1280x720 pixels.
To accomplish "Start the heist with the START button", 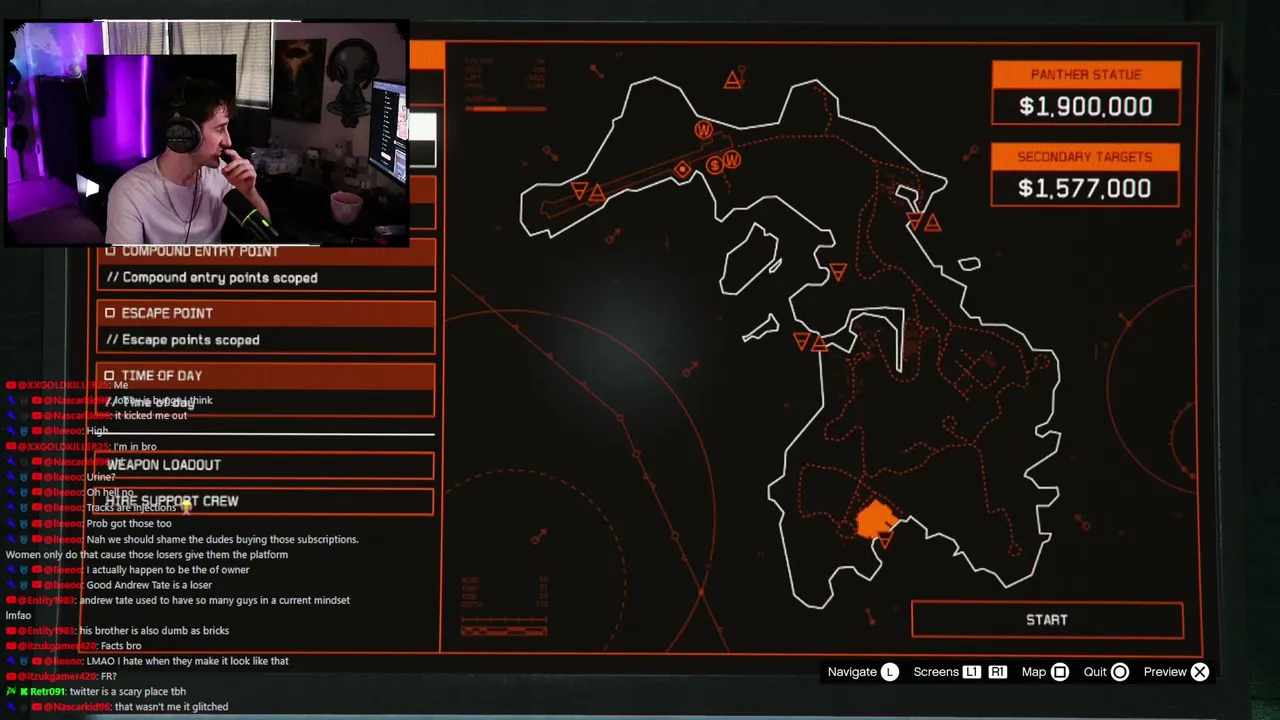I will coord(1047,620).
